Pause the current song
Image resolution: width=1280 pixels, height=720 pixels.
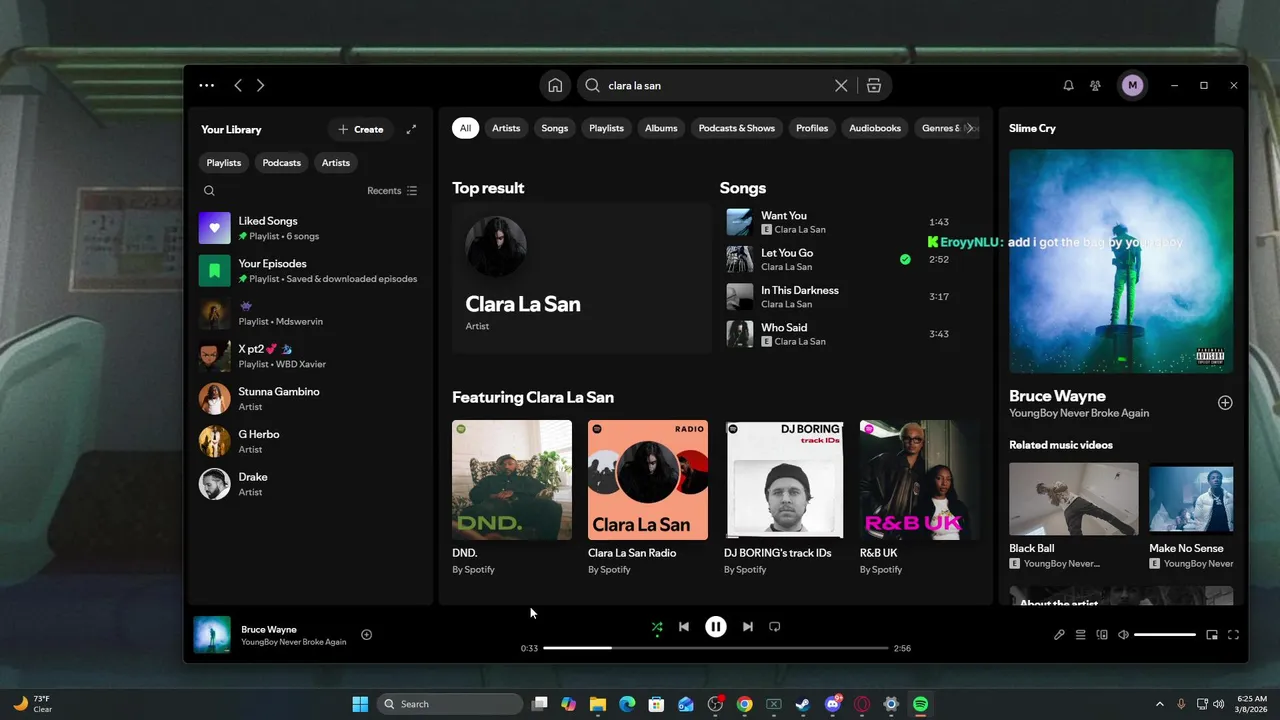(716, 627)
